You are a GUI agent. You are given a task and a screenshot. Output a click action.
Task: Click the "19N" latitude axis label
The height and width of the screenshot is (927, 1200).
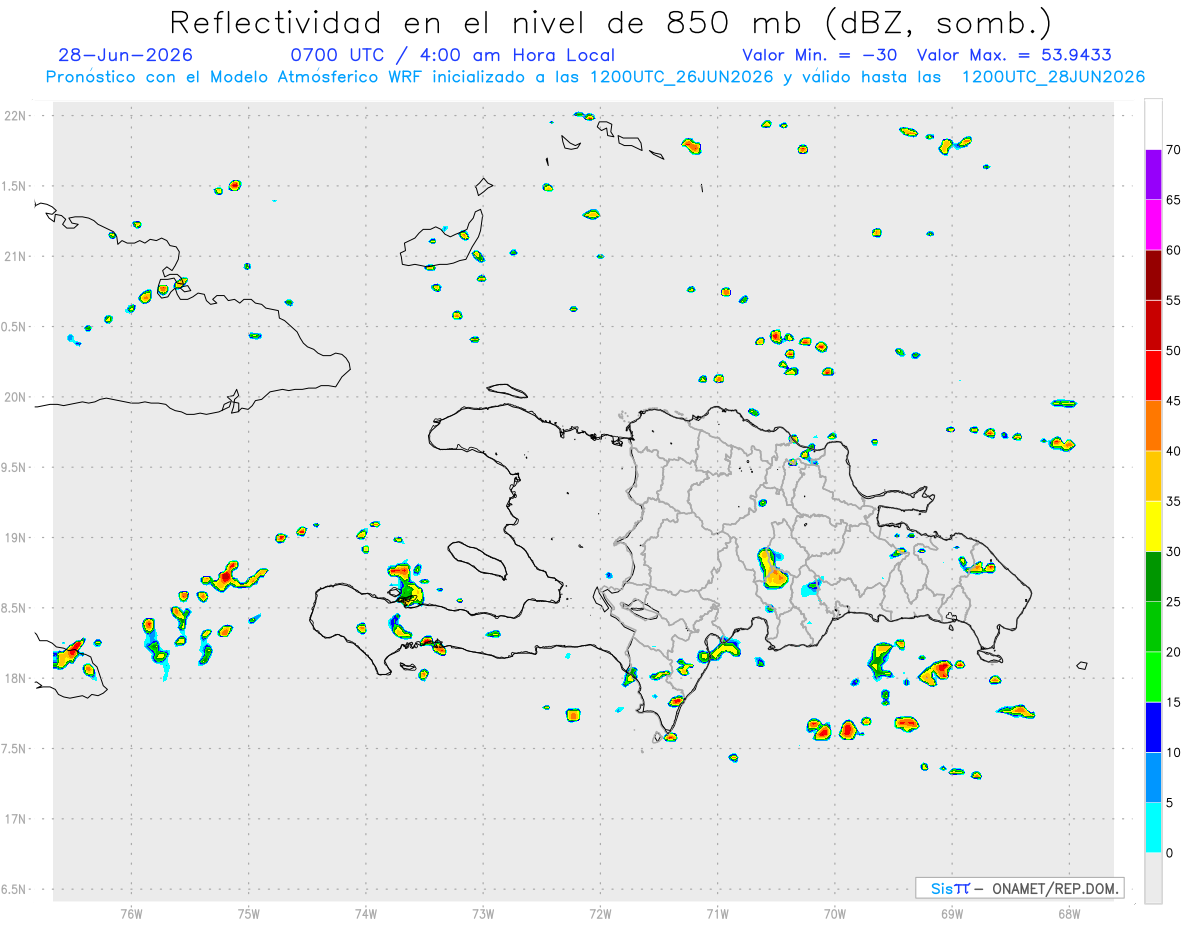[x=16, y=538]
